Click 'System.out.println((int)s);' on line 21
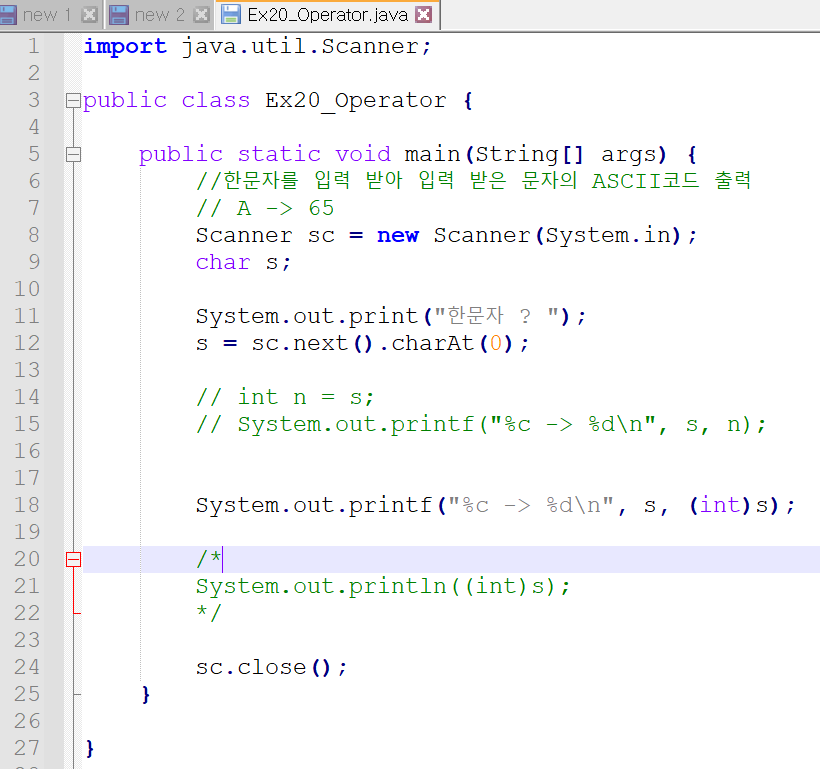 pos(383,586)
